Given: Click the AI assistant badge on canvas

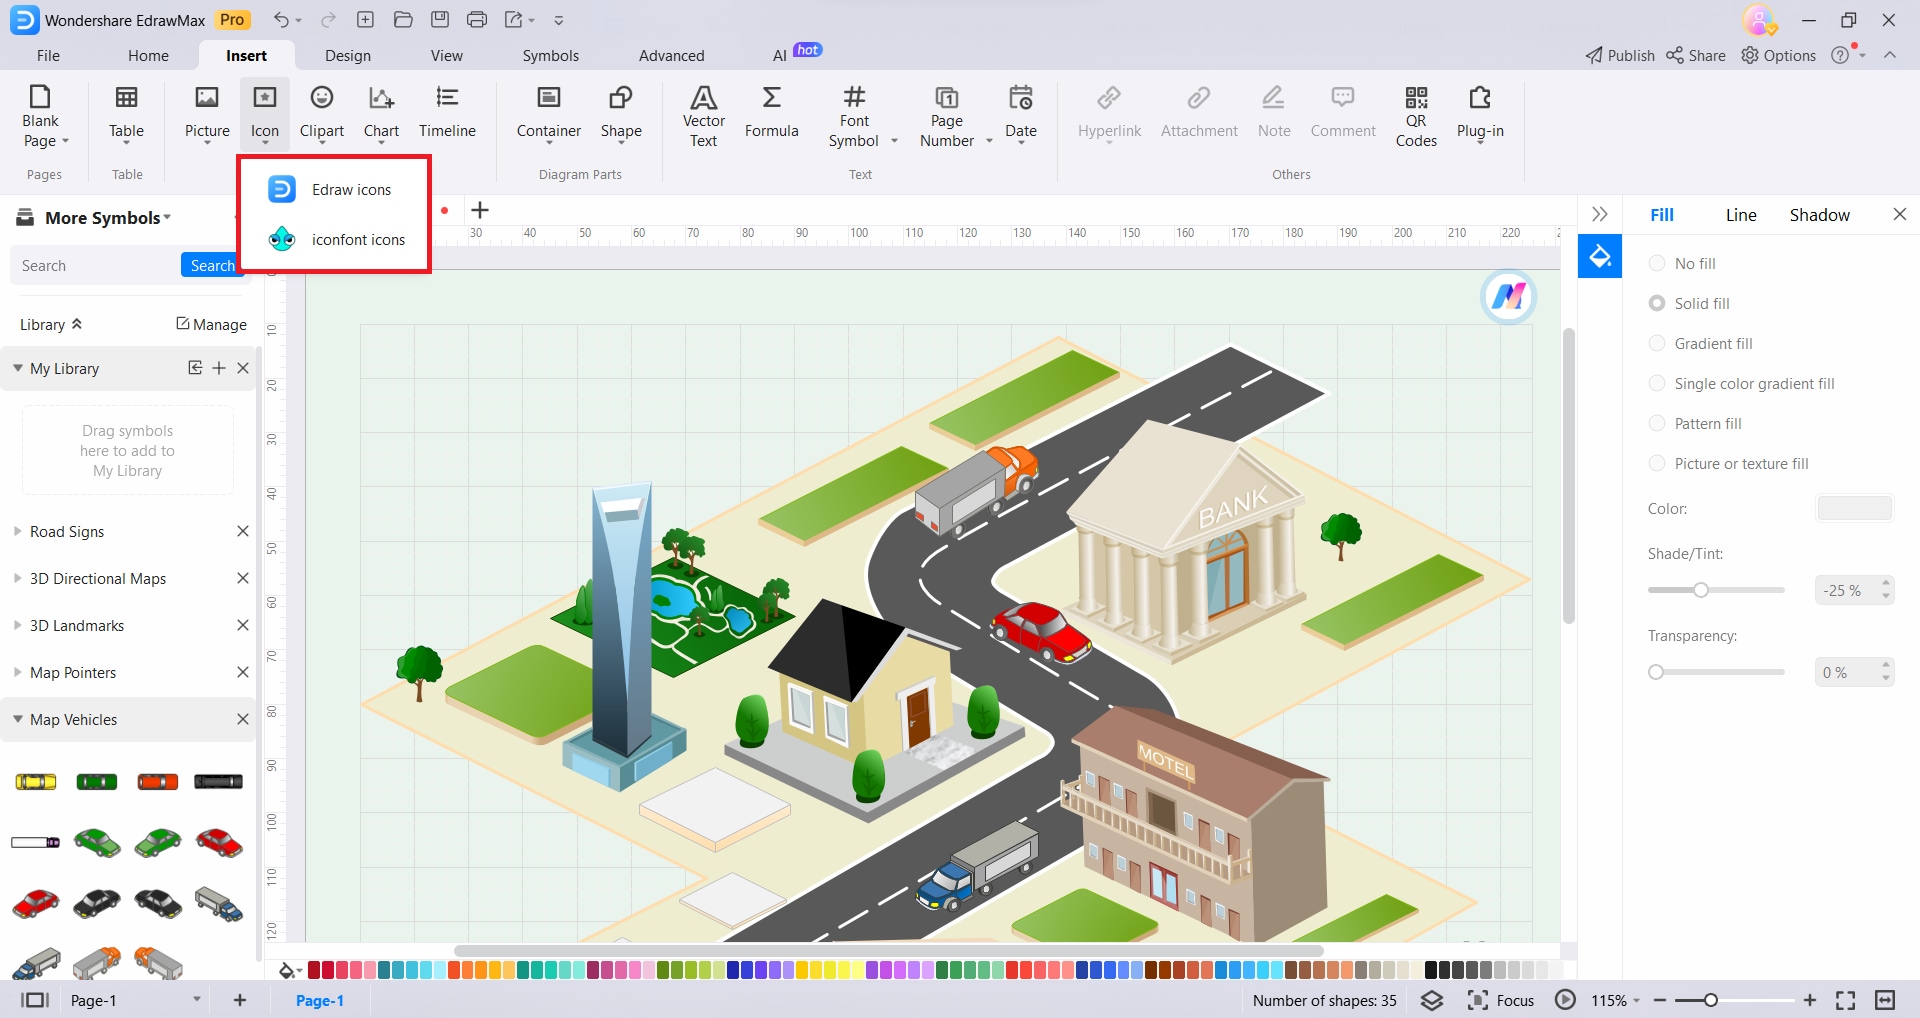Looking at the screenshot, I should coord(1508,297).
